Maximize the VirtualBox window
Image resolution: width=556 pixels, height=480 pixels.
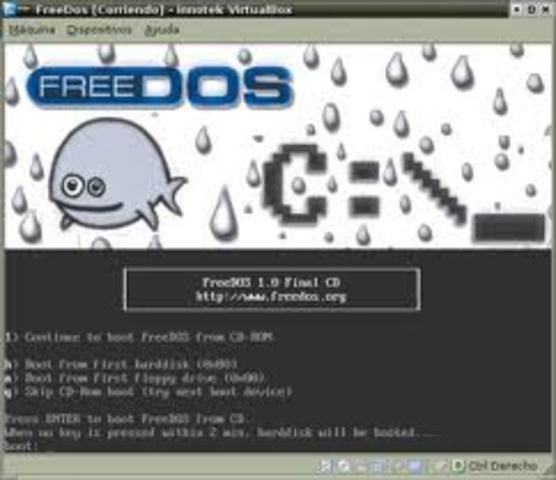point(532,10)
